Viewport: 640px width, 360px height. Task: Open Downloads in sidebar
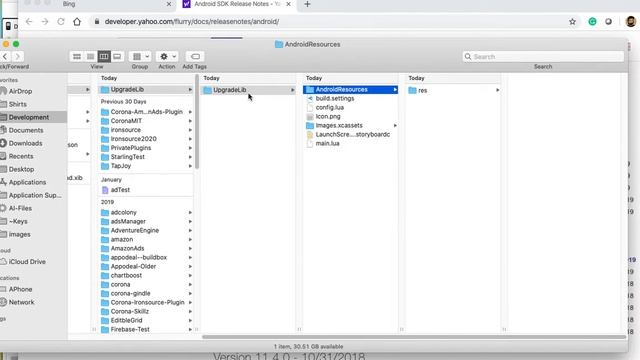(x=25, y=143)
